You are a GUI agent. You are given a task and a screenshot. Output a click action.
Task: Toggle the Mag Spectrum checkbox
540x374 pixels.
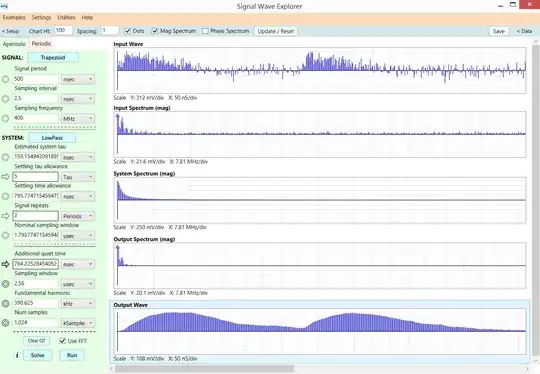155,31
